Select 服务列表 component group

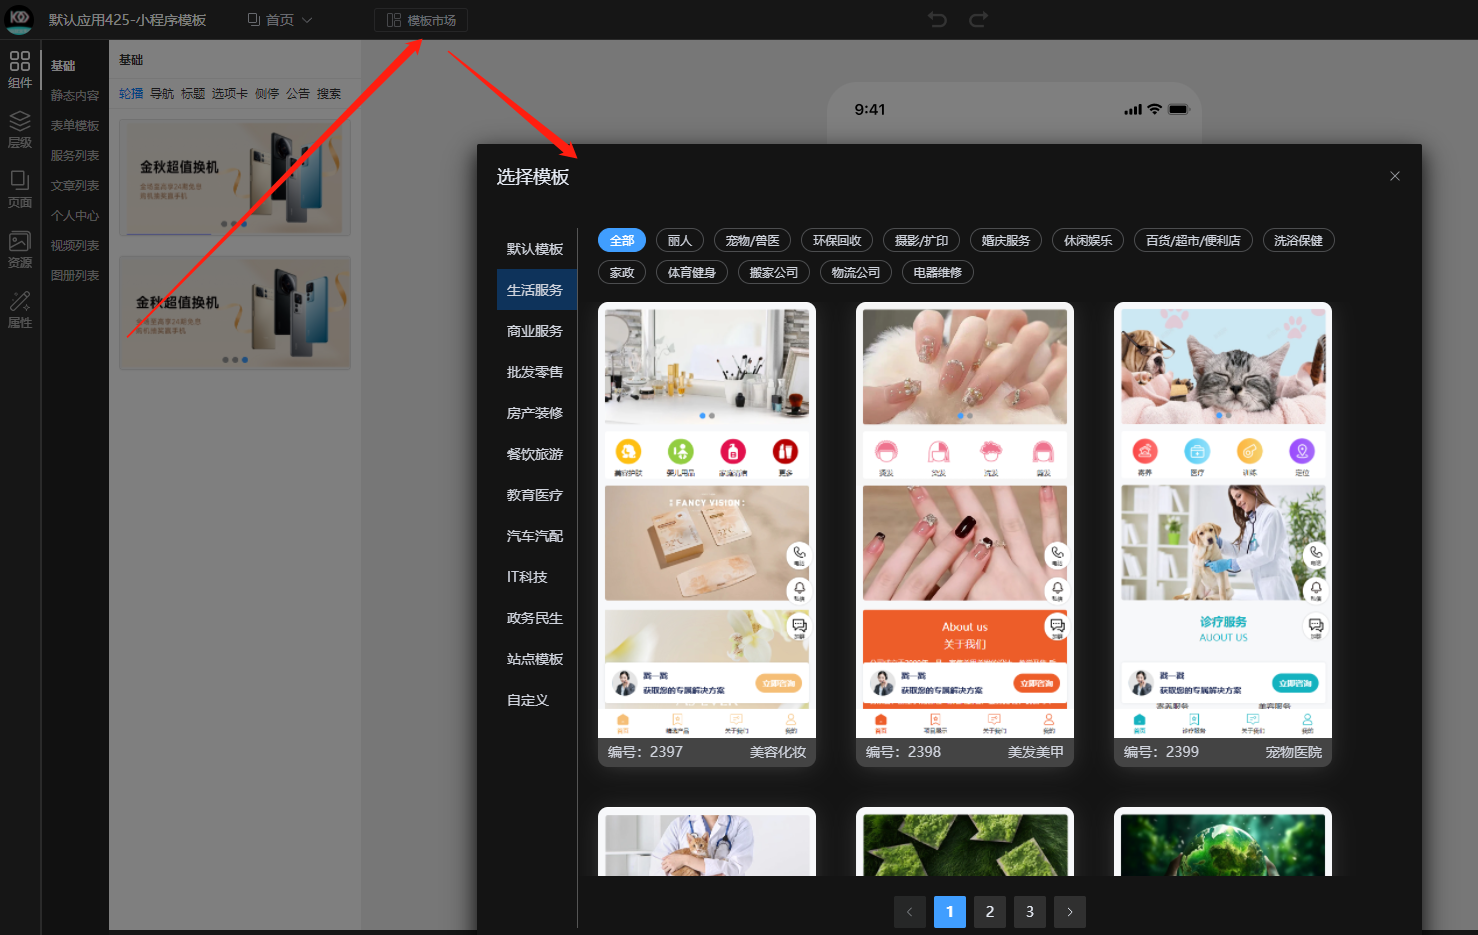(x=75, y=156)
